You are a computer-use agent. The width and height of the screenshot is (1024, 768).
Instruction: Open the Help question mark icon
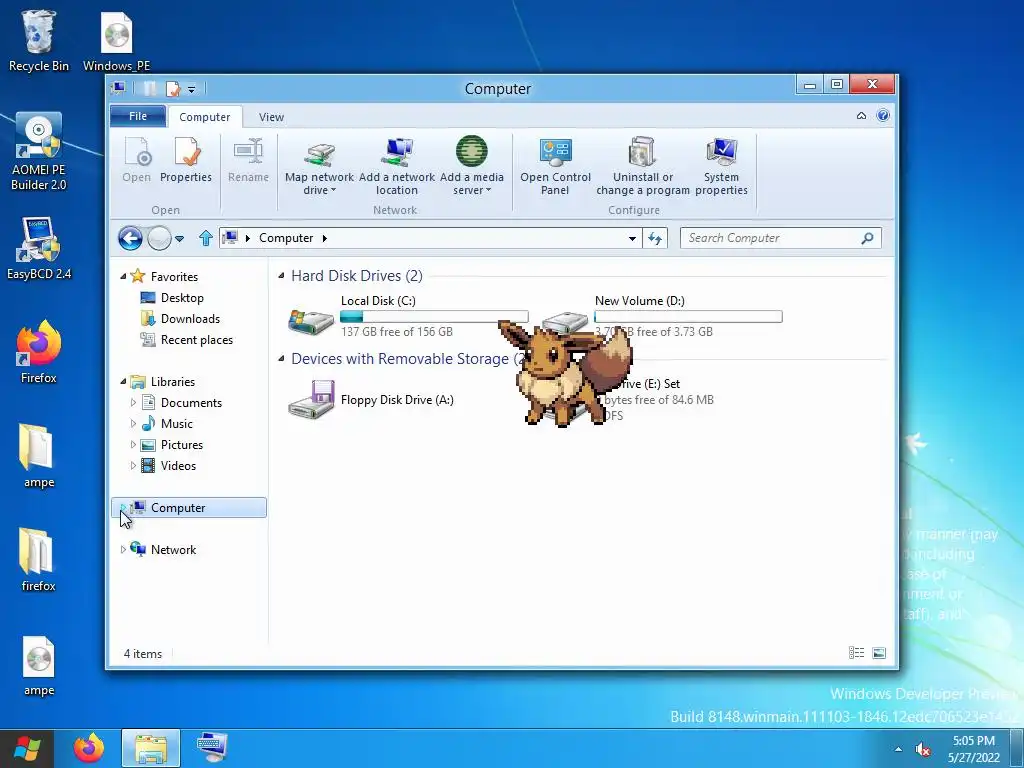(883, 116)
